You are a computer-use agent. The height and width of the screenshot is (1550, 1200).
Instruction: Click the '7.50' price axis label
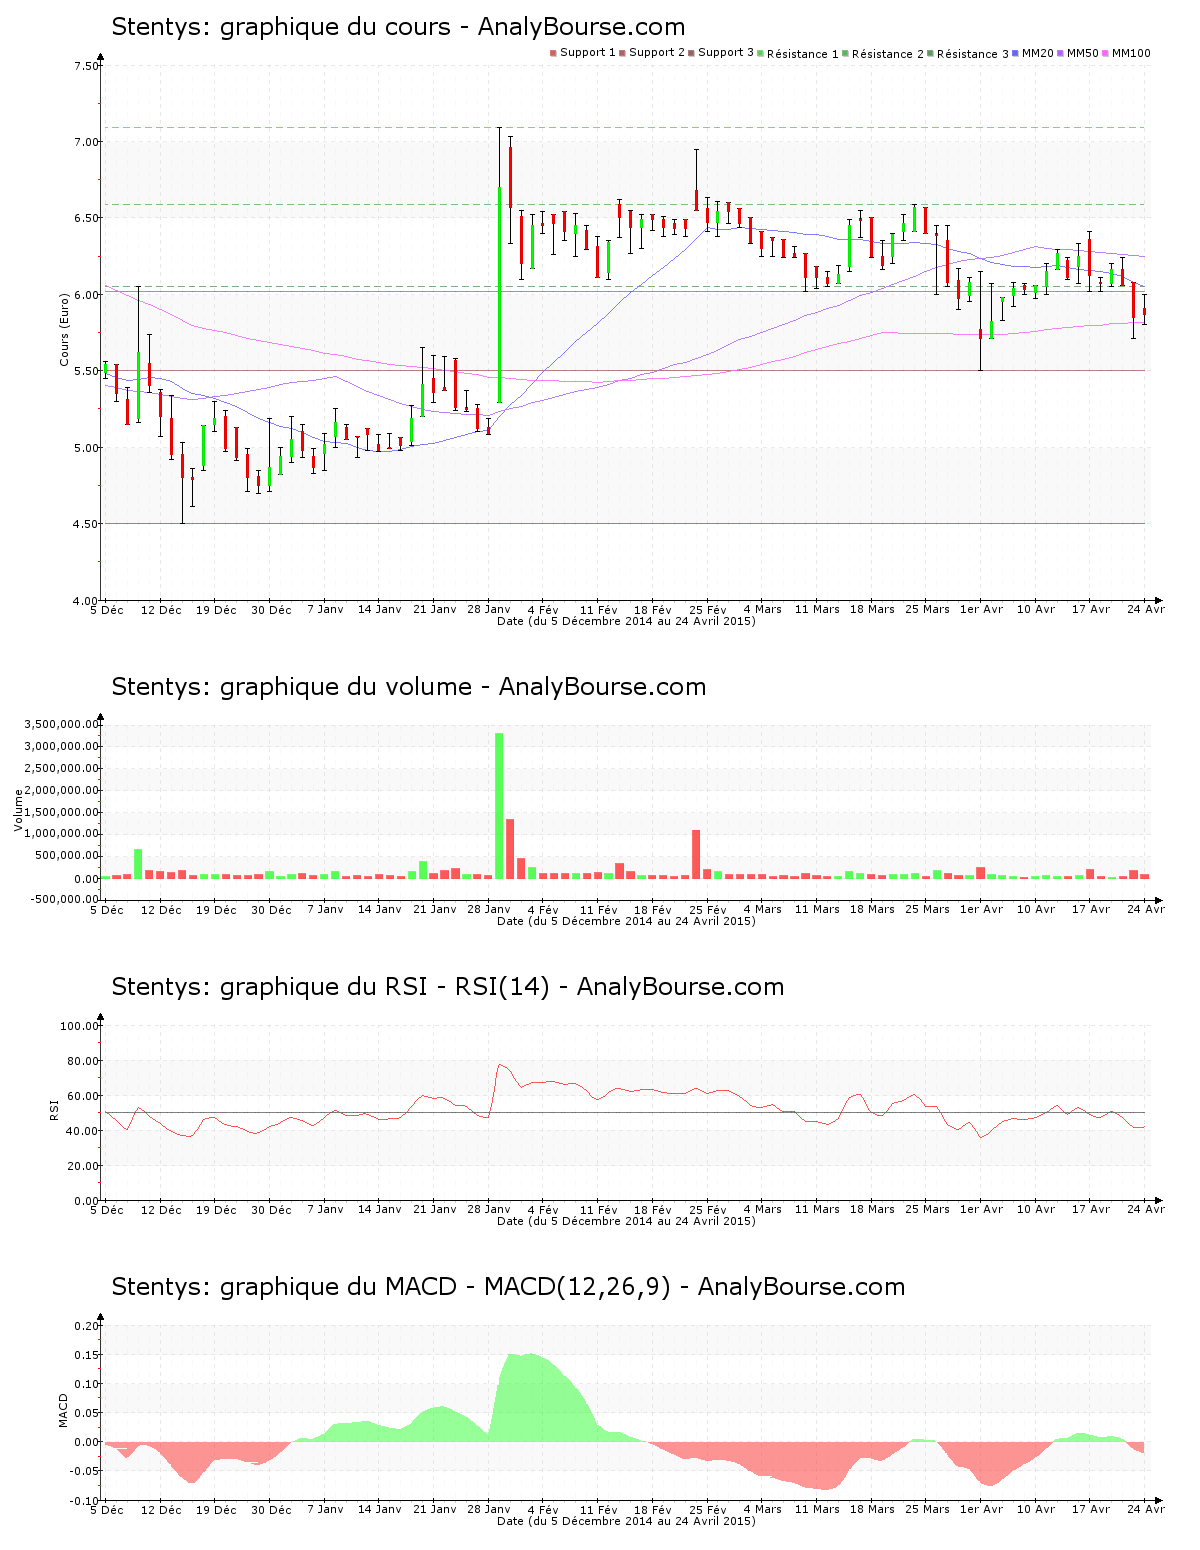[86, 66]
